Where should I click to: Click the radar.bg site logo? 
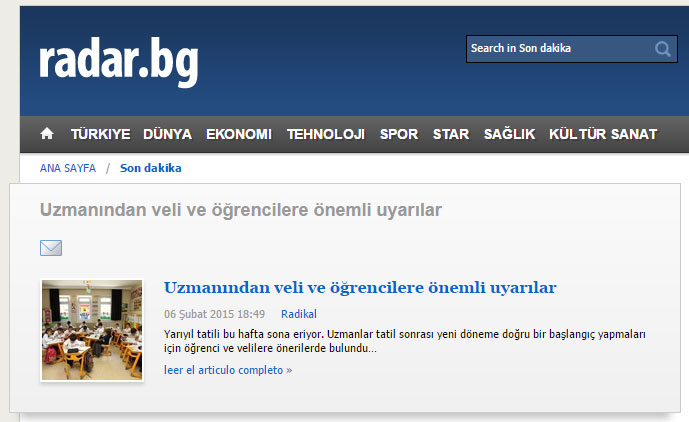[x=119, y=62]
